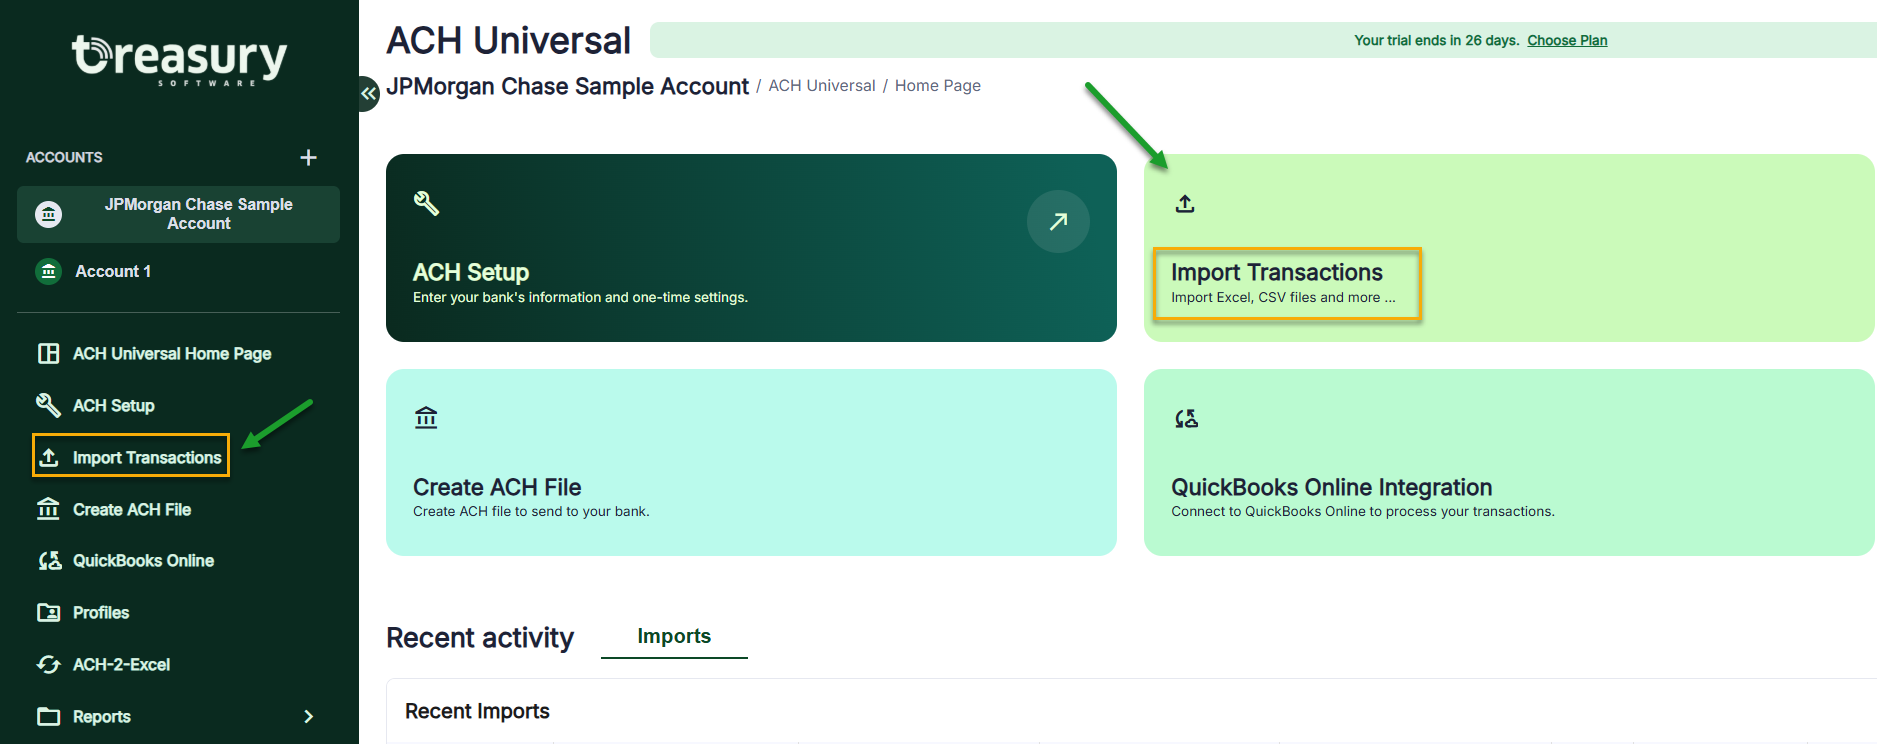Open Profiles from the sidebar
The image size is (1877, 744).
tap(100, 613)
